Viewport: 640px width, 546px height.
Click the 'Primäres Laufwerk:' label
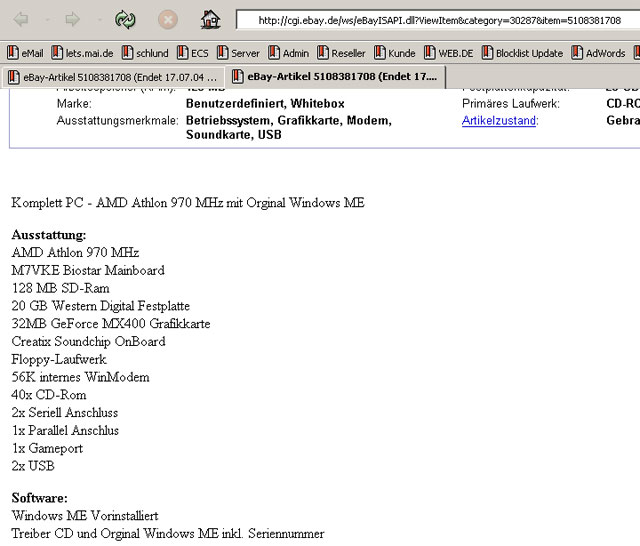coord(511,104)
